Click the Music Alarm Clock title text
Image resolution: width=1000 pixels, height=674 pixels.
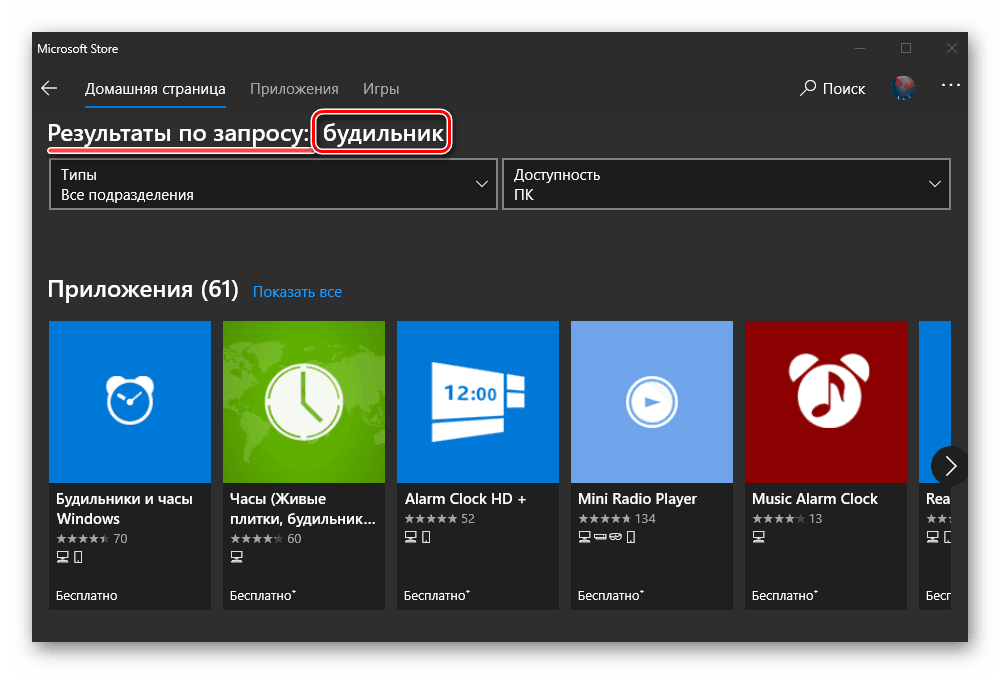tap(814, 498)
